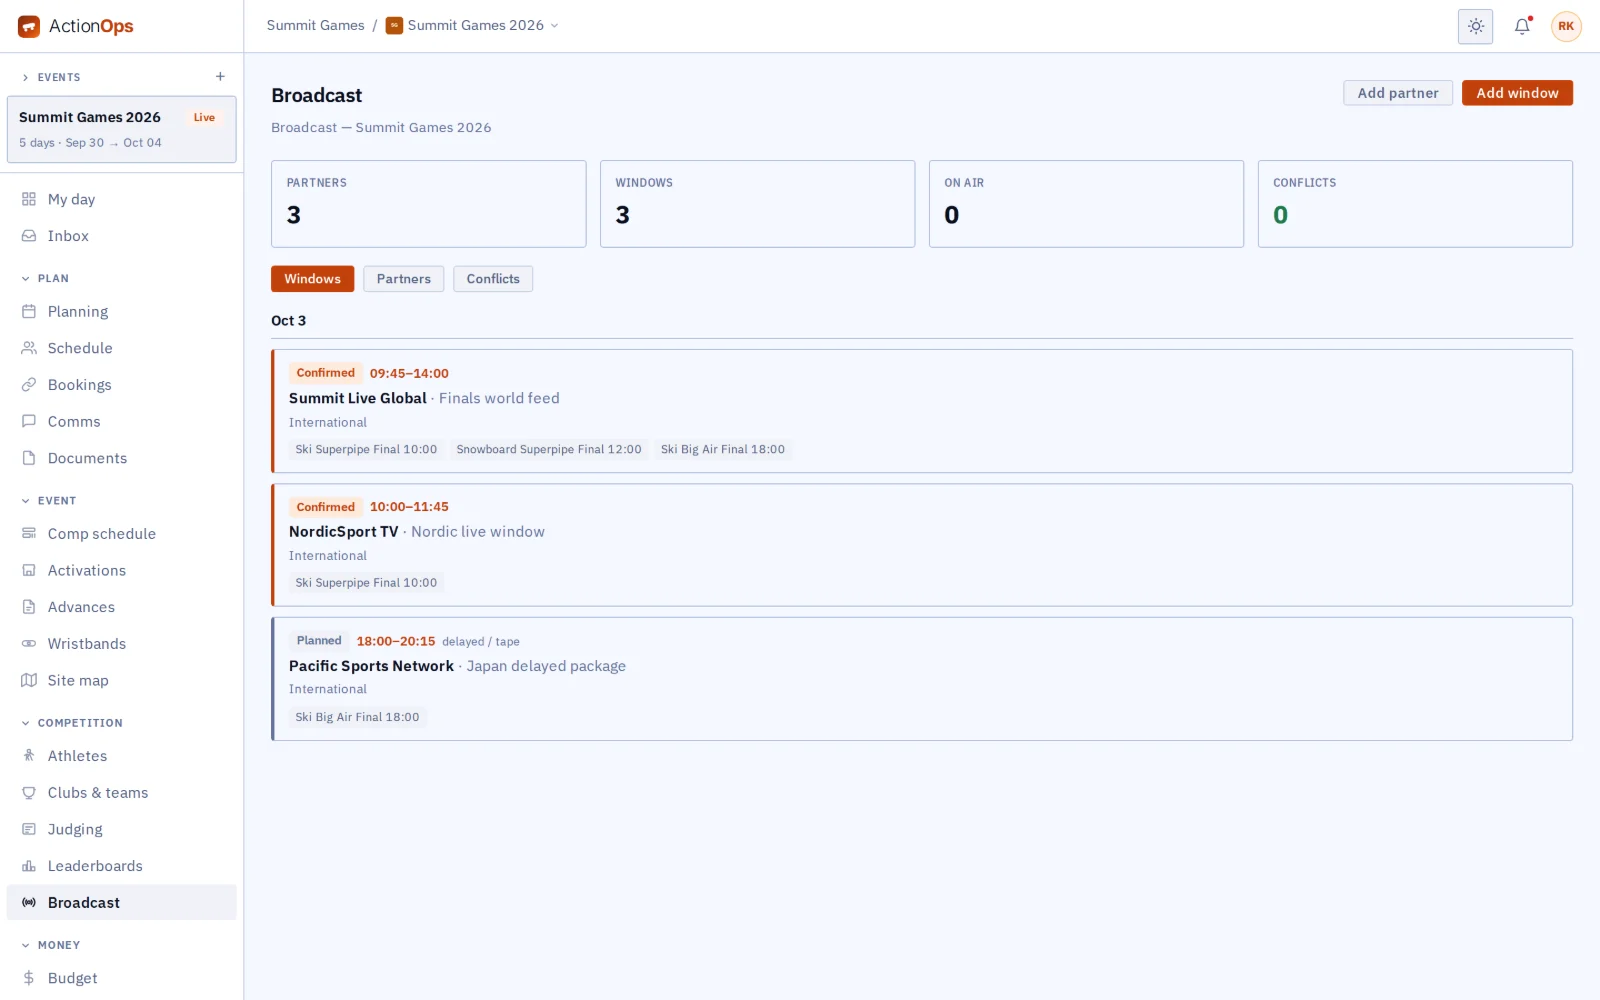This screenshot has height=1000, width=1600.
Task: Select Broadcast in the sidebar
Action: [122, 902]
